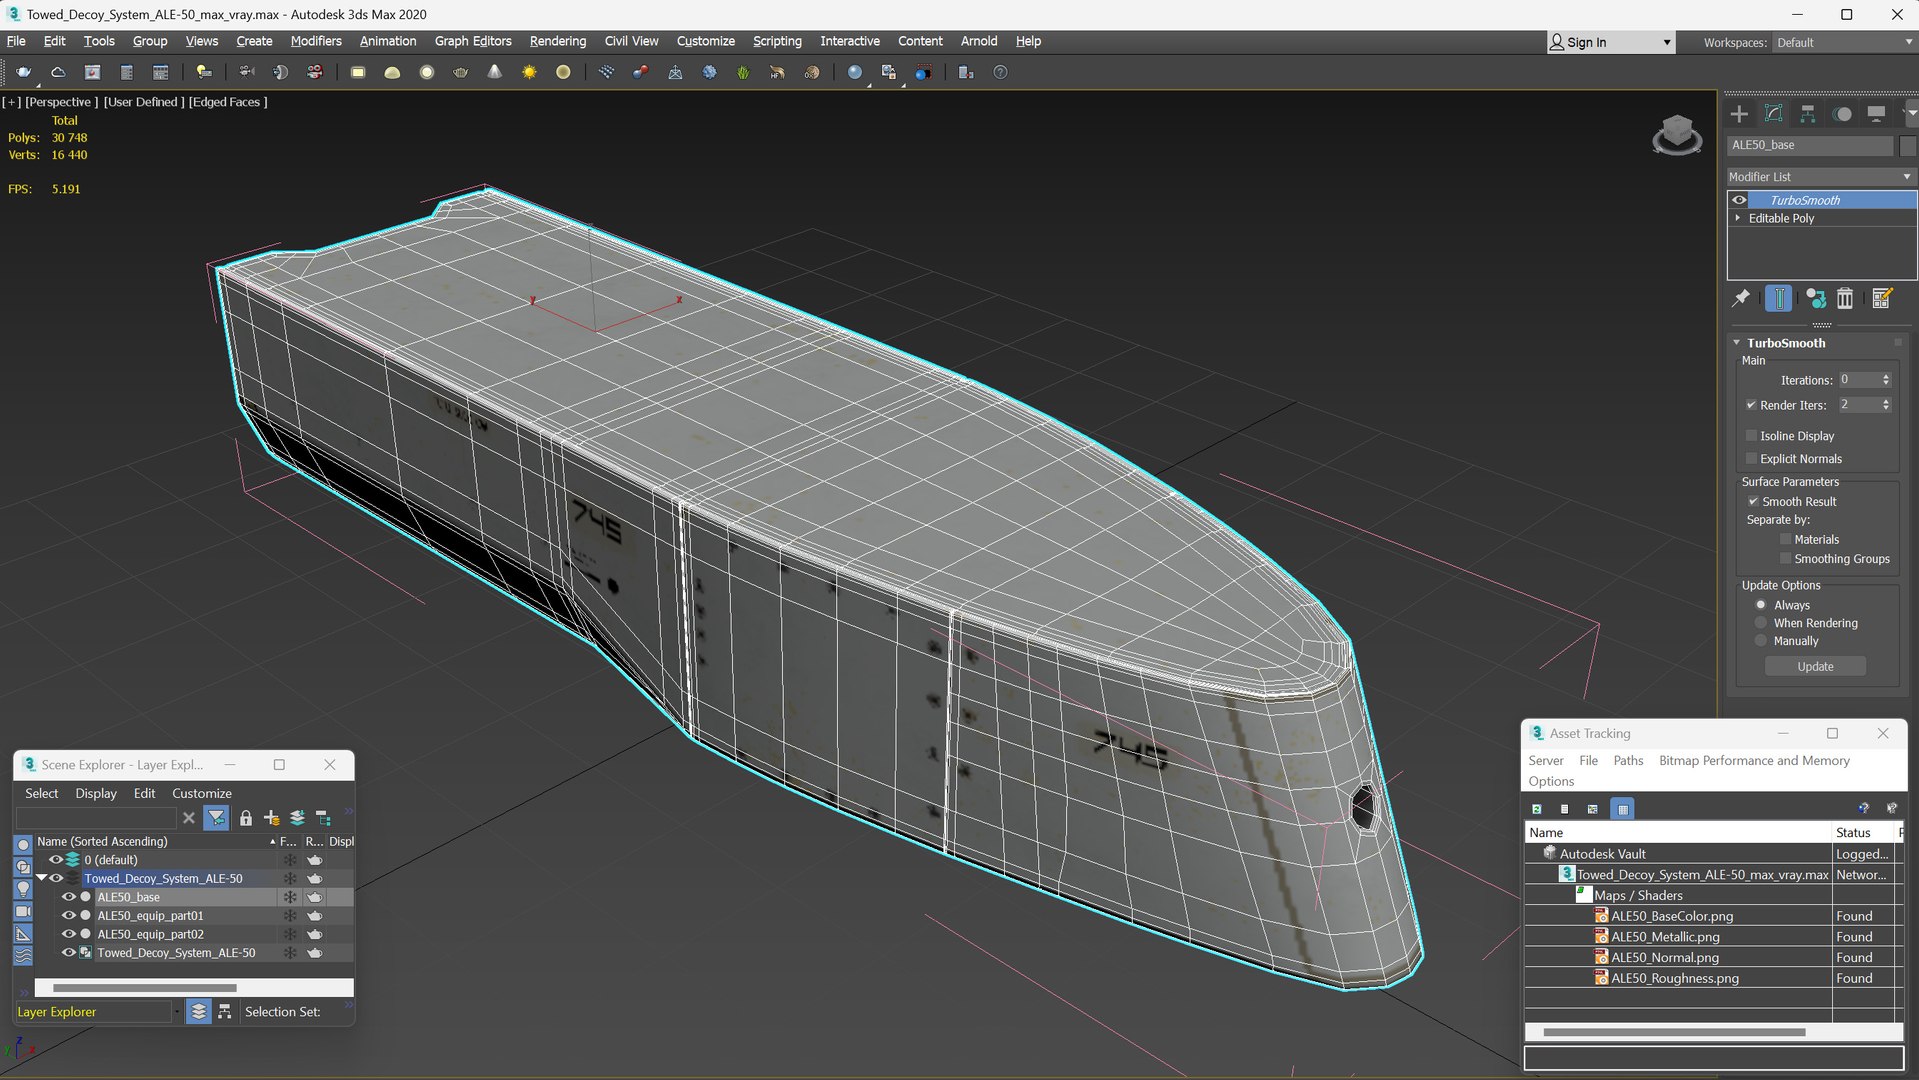
Task: Click the lock icon in Scene Explorer
Action: coord(246,818)
